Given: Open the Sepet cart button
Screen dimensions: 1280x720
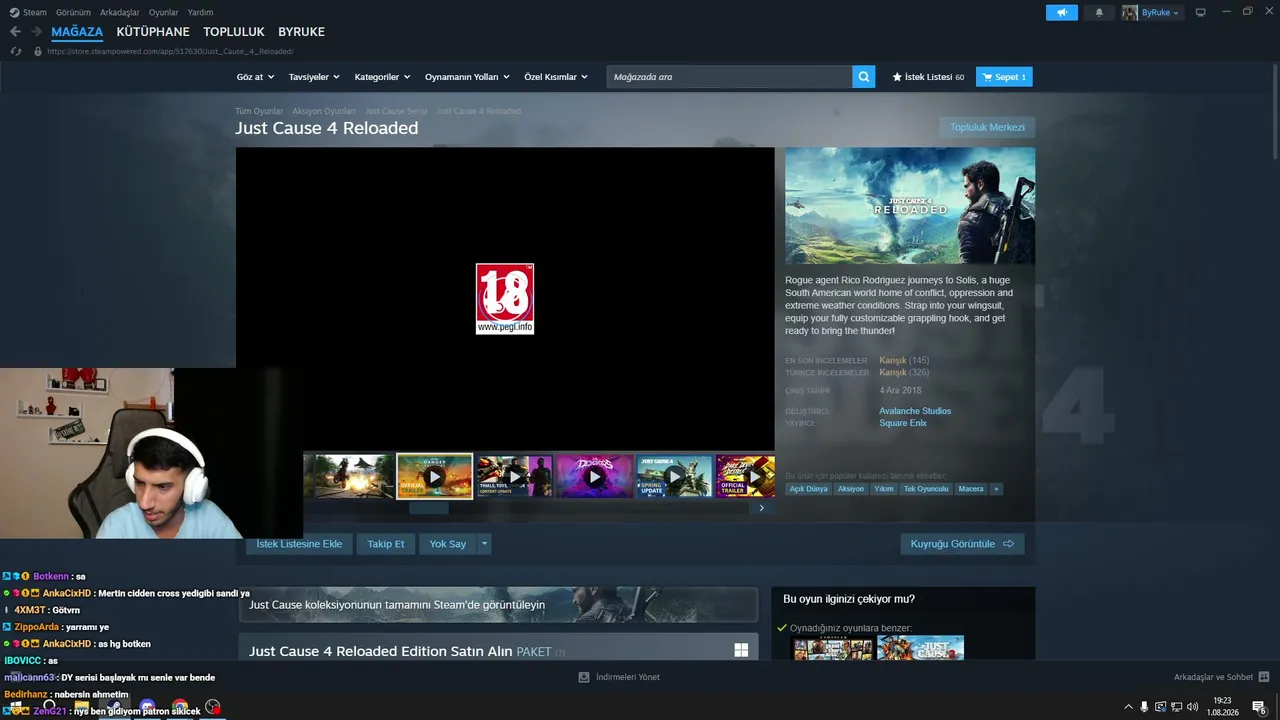Looking at the screenshot, I should (x=1004, y=77).
